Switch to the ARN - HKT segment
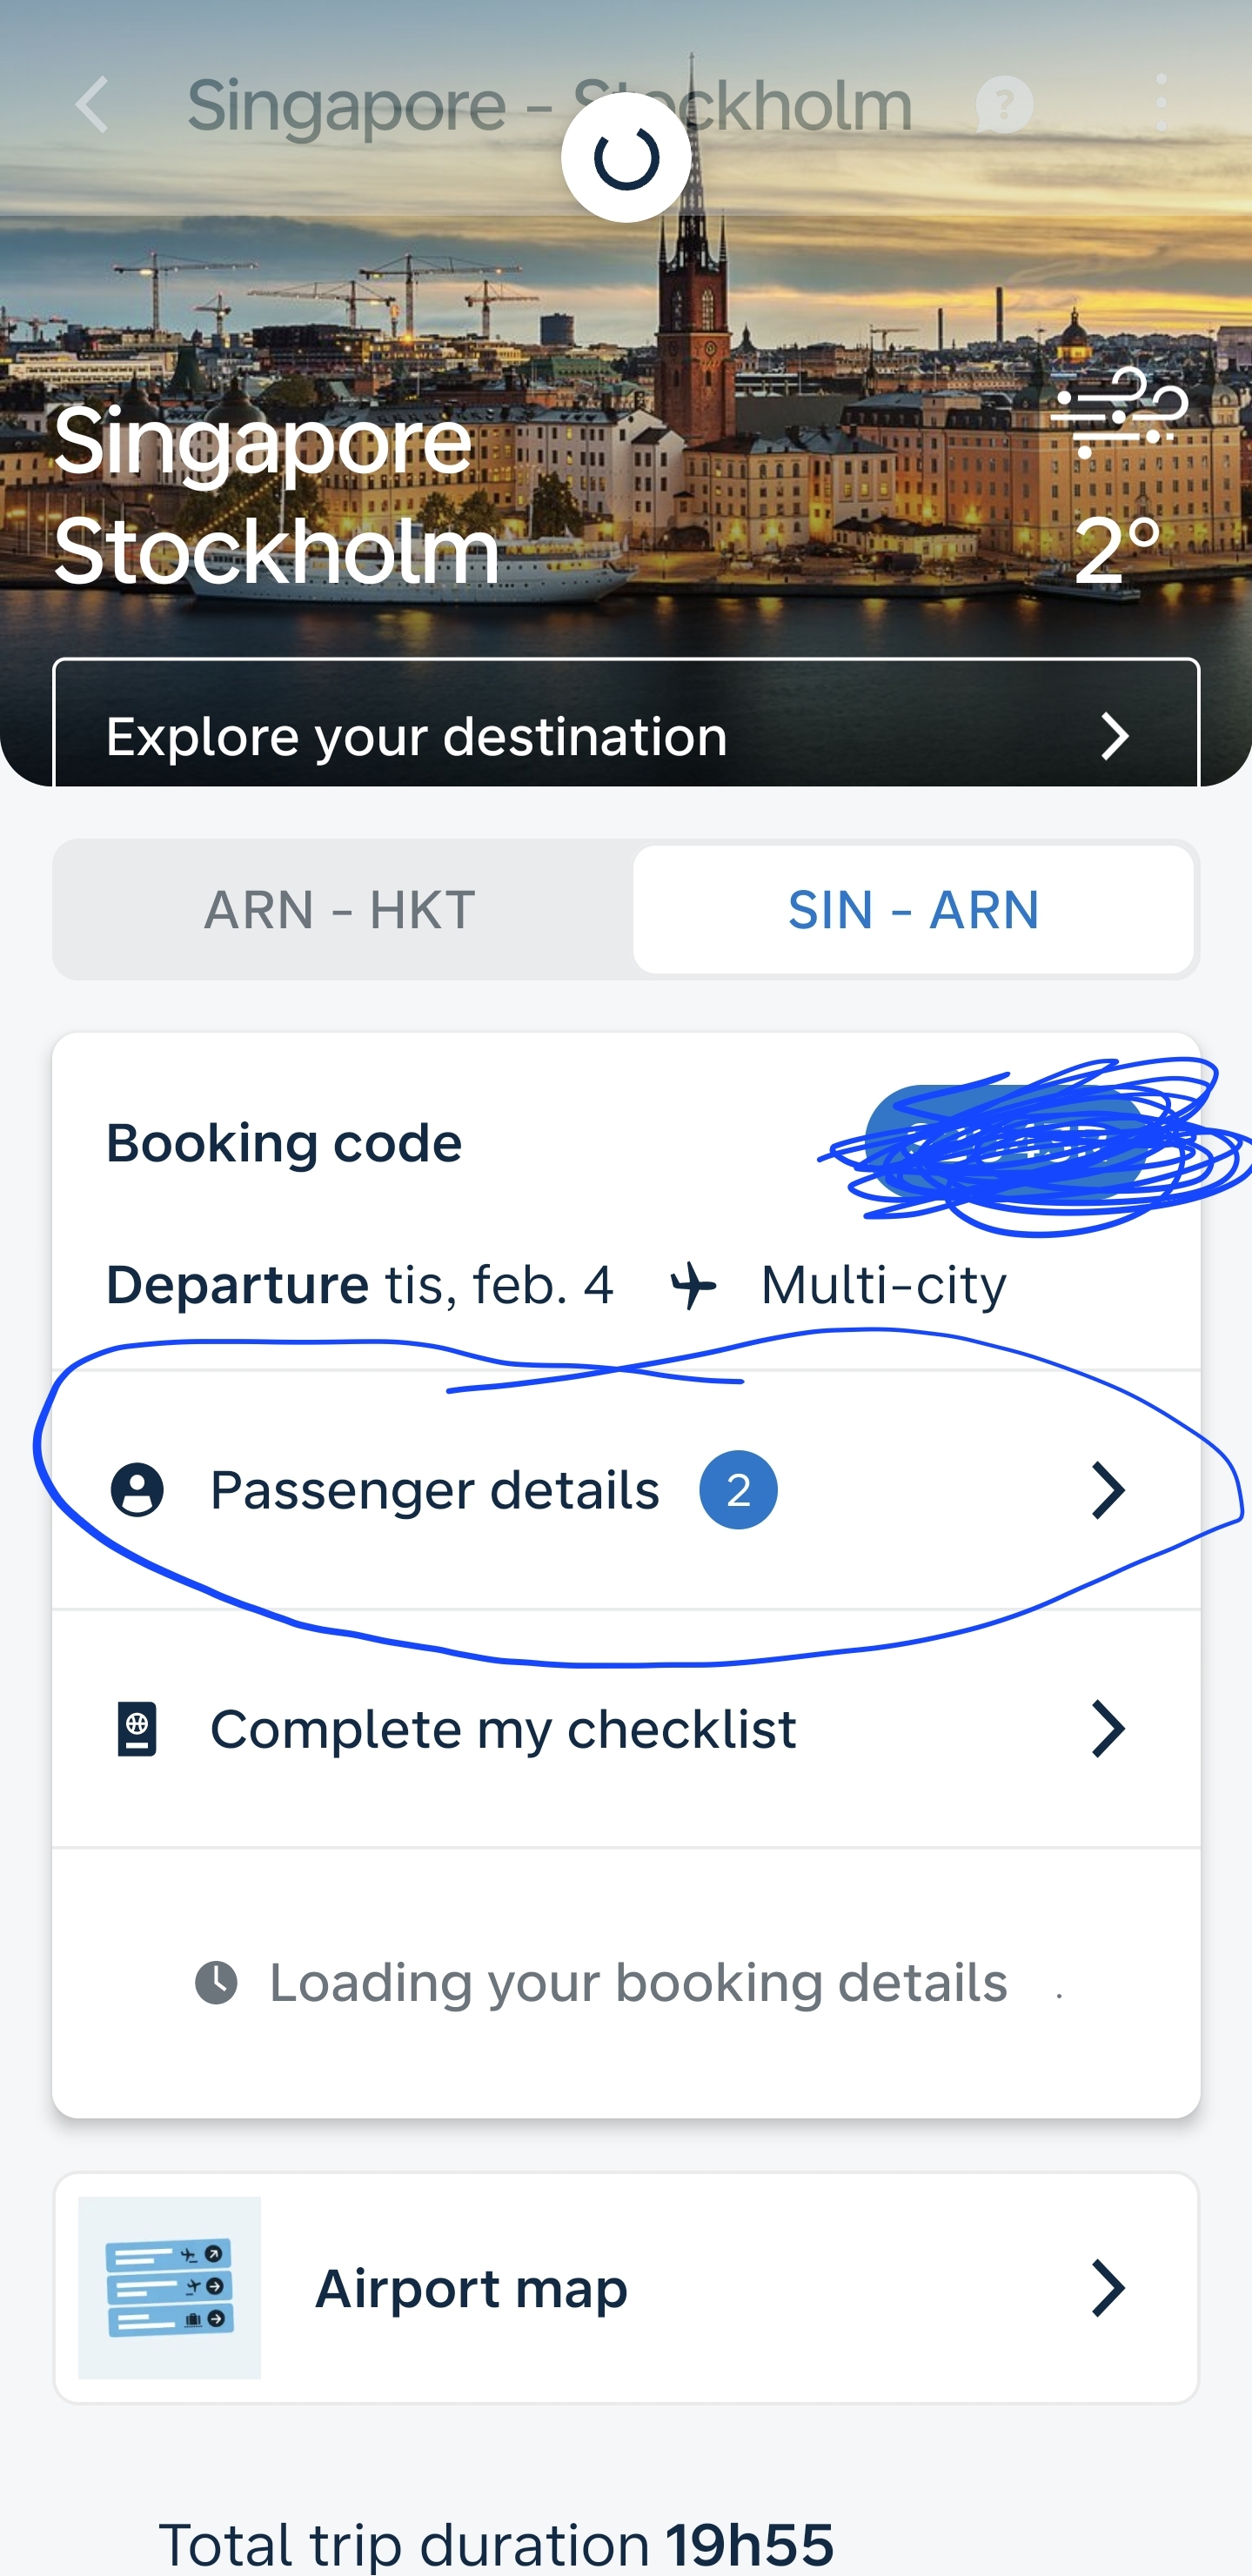 340,910
